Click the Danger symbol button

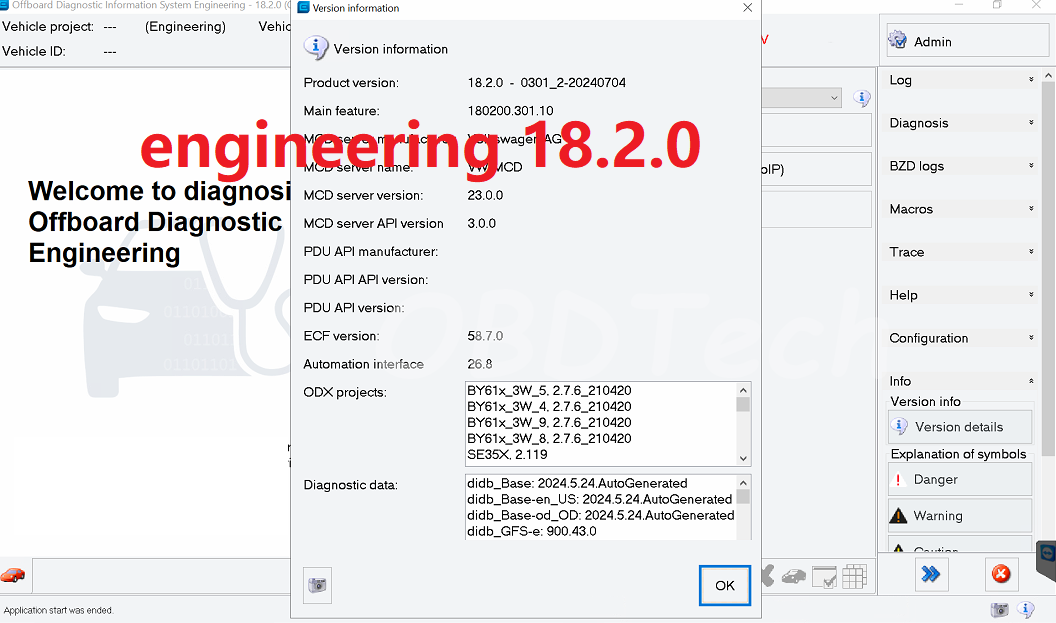pos(960,480)
